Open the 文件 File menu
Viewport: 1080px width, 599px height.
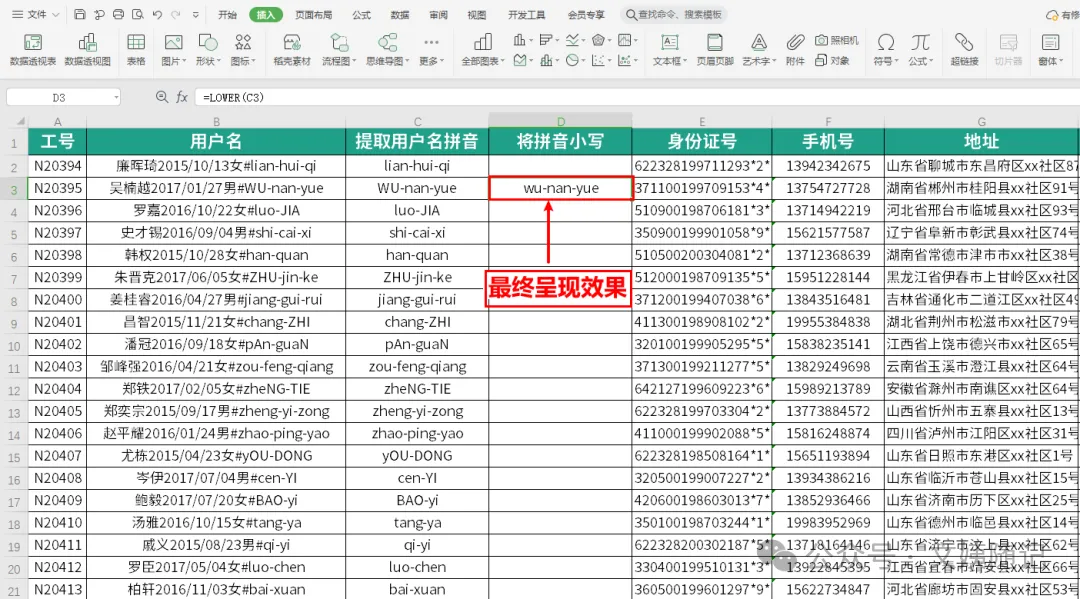click(36, 14)
